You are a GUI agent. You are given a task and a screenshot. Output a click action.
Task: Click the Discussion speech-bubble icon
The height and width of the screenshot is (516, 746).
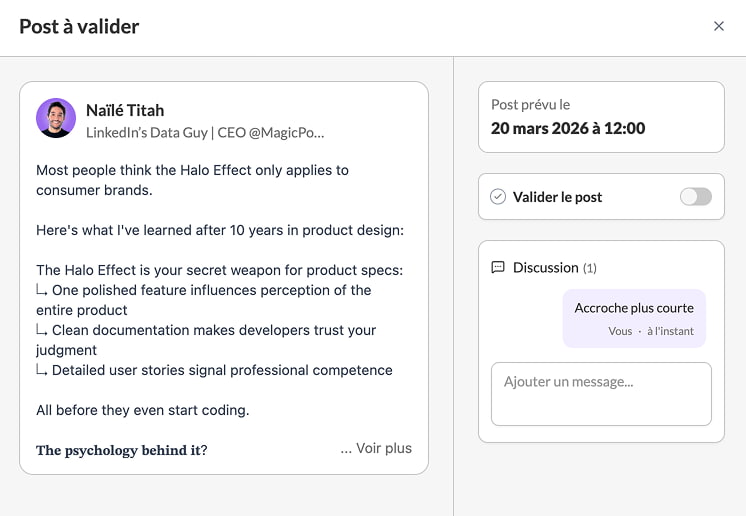tap(498, 268)
